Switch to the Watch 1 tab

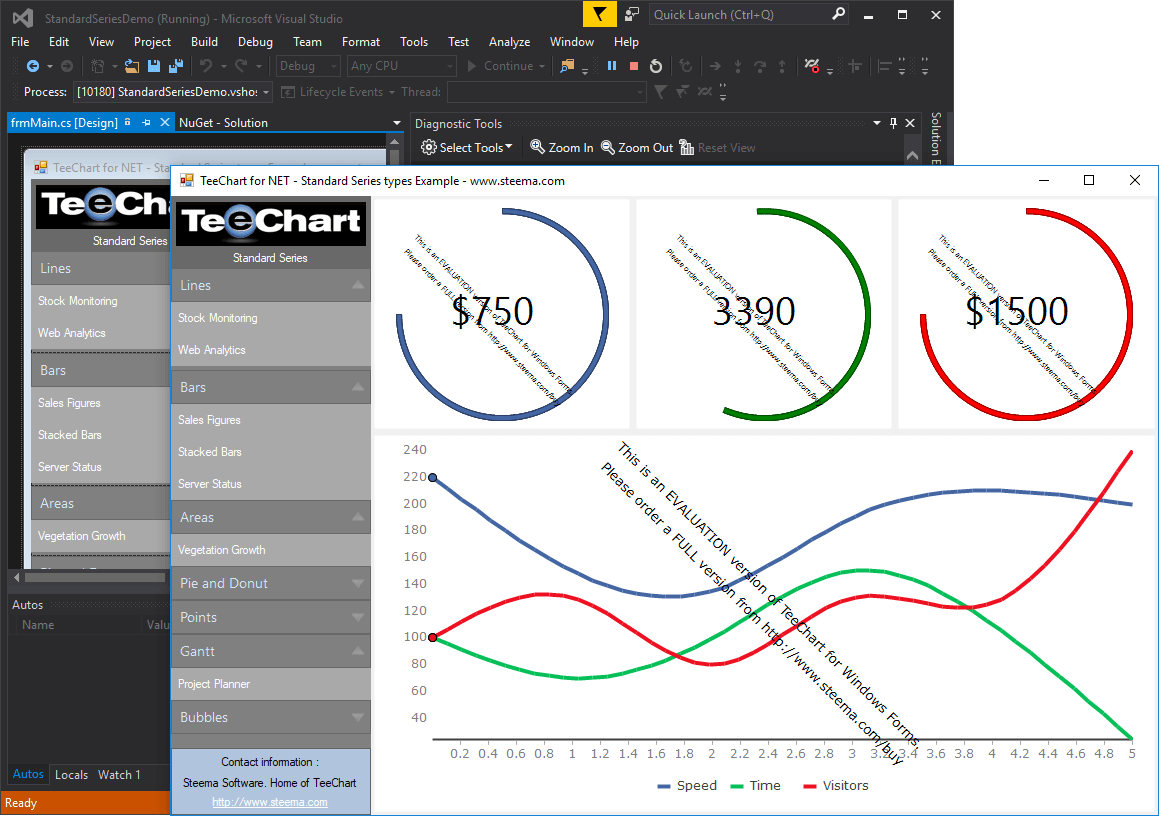119,775
